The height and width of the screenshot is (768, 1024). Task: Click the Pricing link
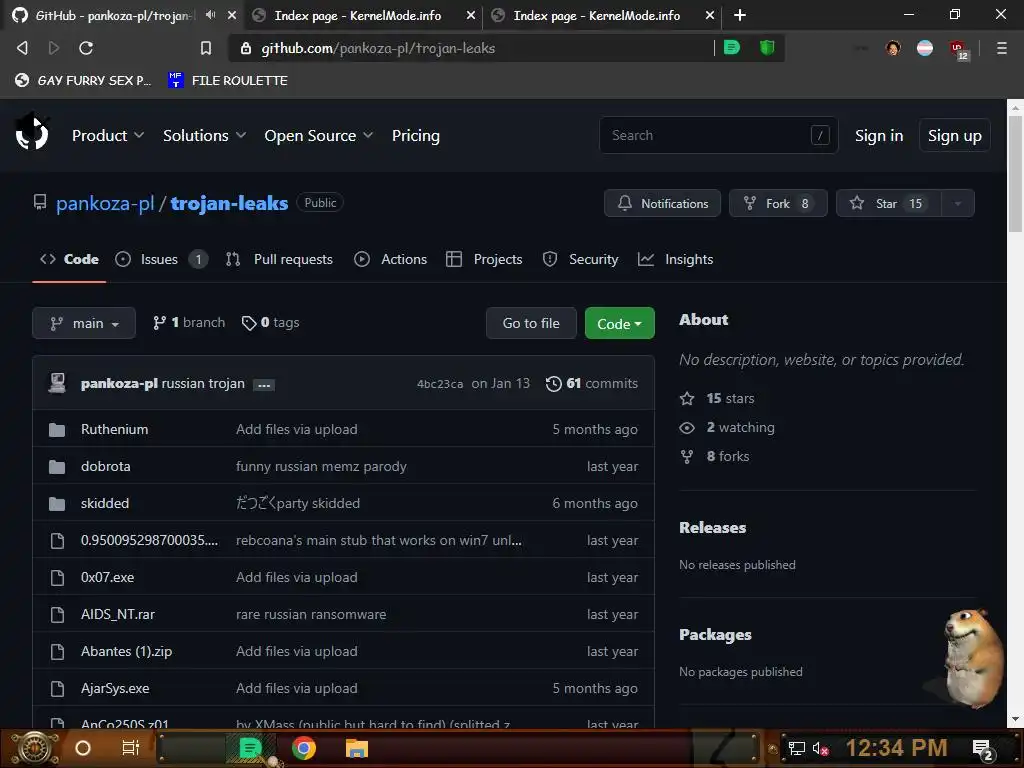point(415,135)
